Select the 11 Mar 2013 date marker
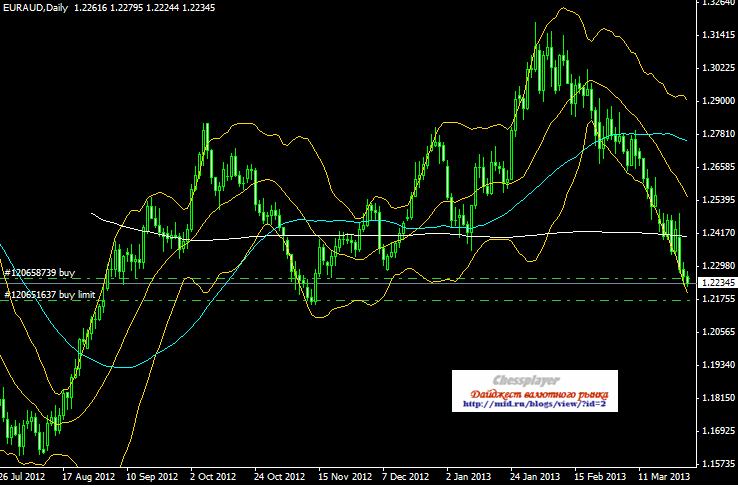Viewport: 738px width, 487px height. tap(664, 478)
